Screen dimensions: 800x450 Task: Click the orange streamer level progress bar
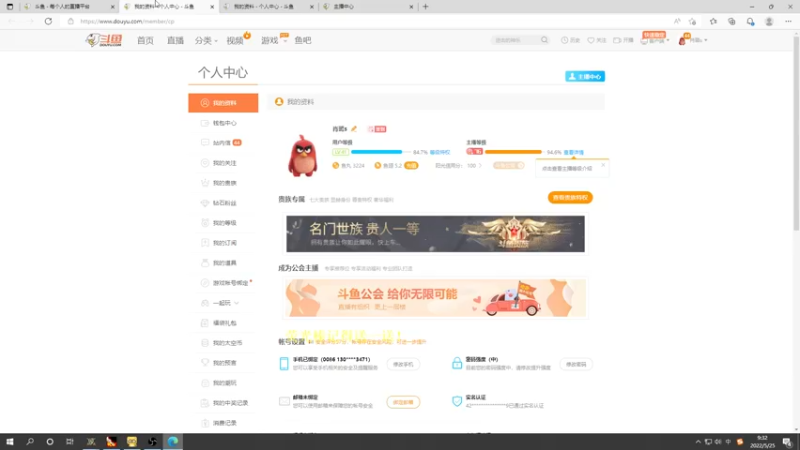pos(514,152)
